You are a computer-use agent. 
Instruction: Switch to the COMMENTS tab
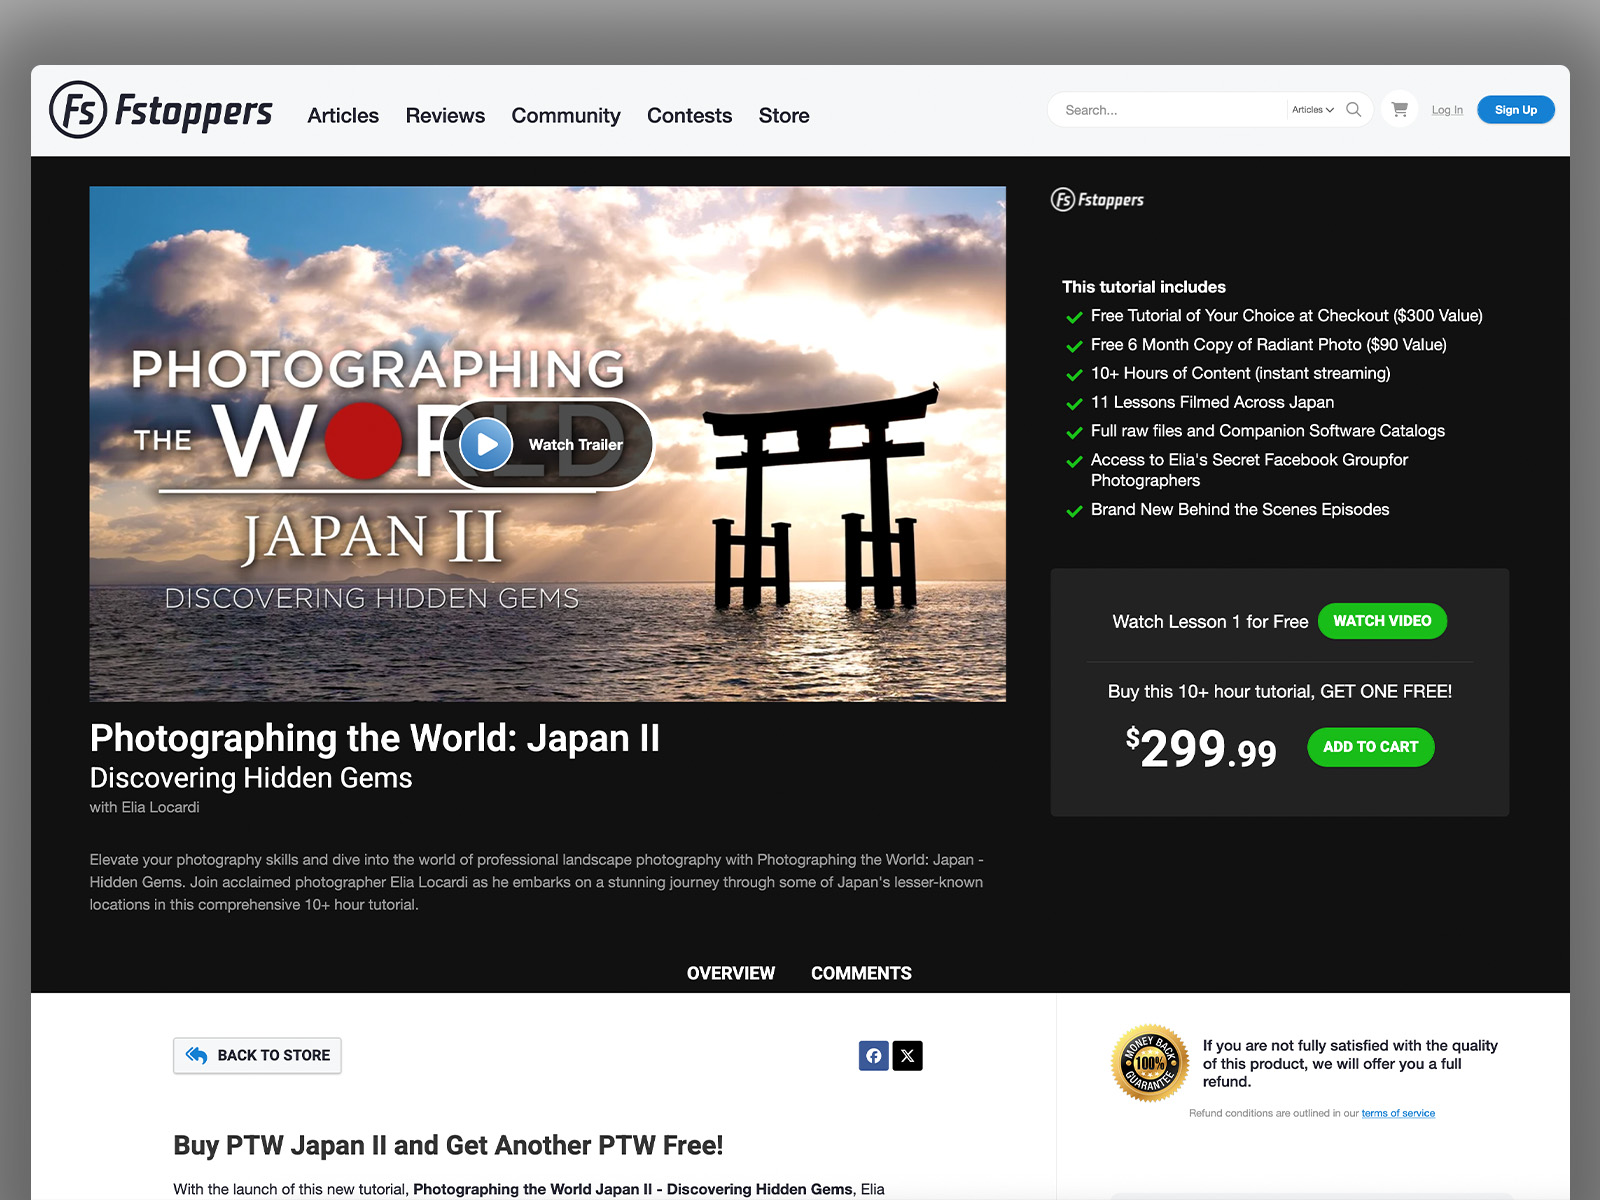click(861, 973)
